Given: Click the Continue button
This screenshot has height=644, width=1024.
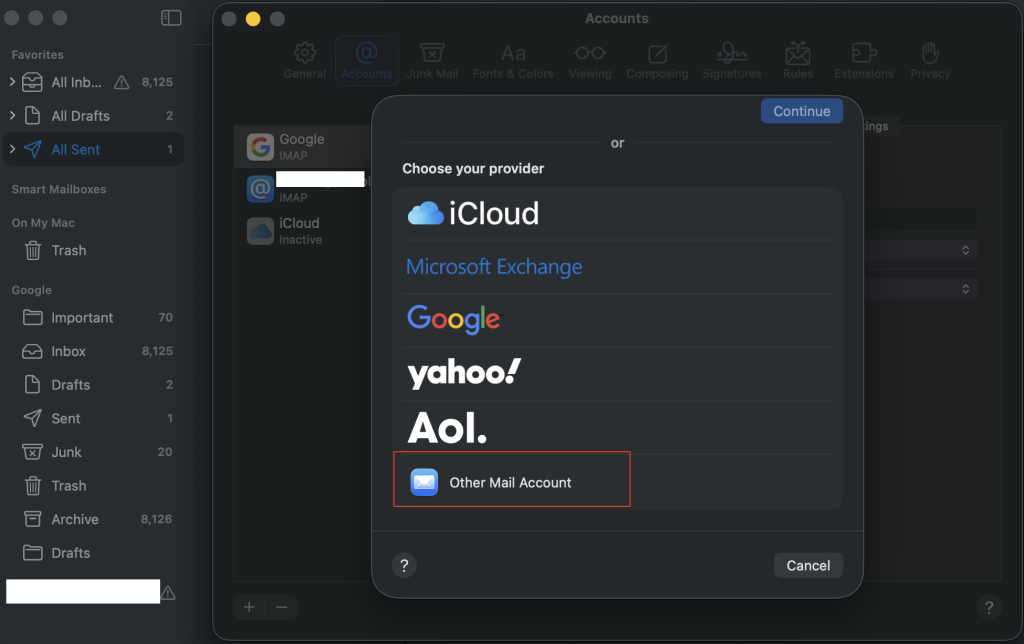Looking at the screenshot, I should (801, 111).
